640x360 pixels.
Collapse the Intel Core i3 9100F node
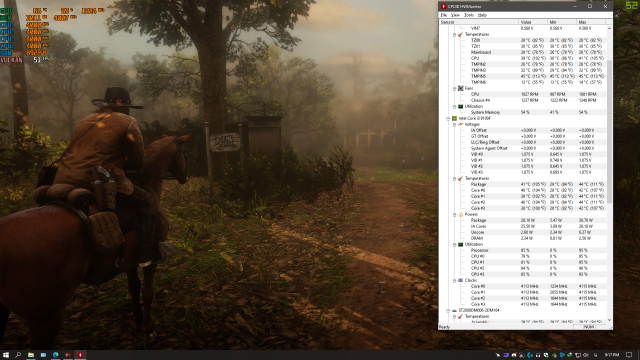click(x=448, y=118)
